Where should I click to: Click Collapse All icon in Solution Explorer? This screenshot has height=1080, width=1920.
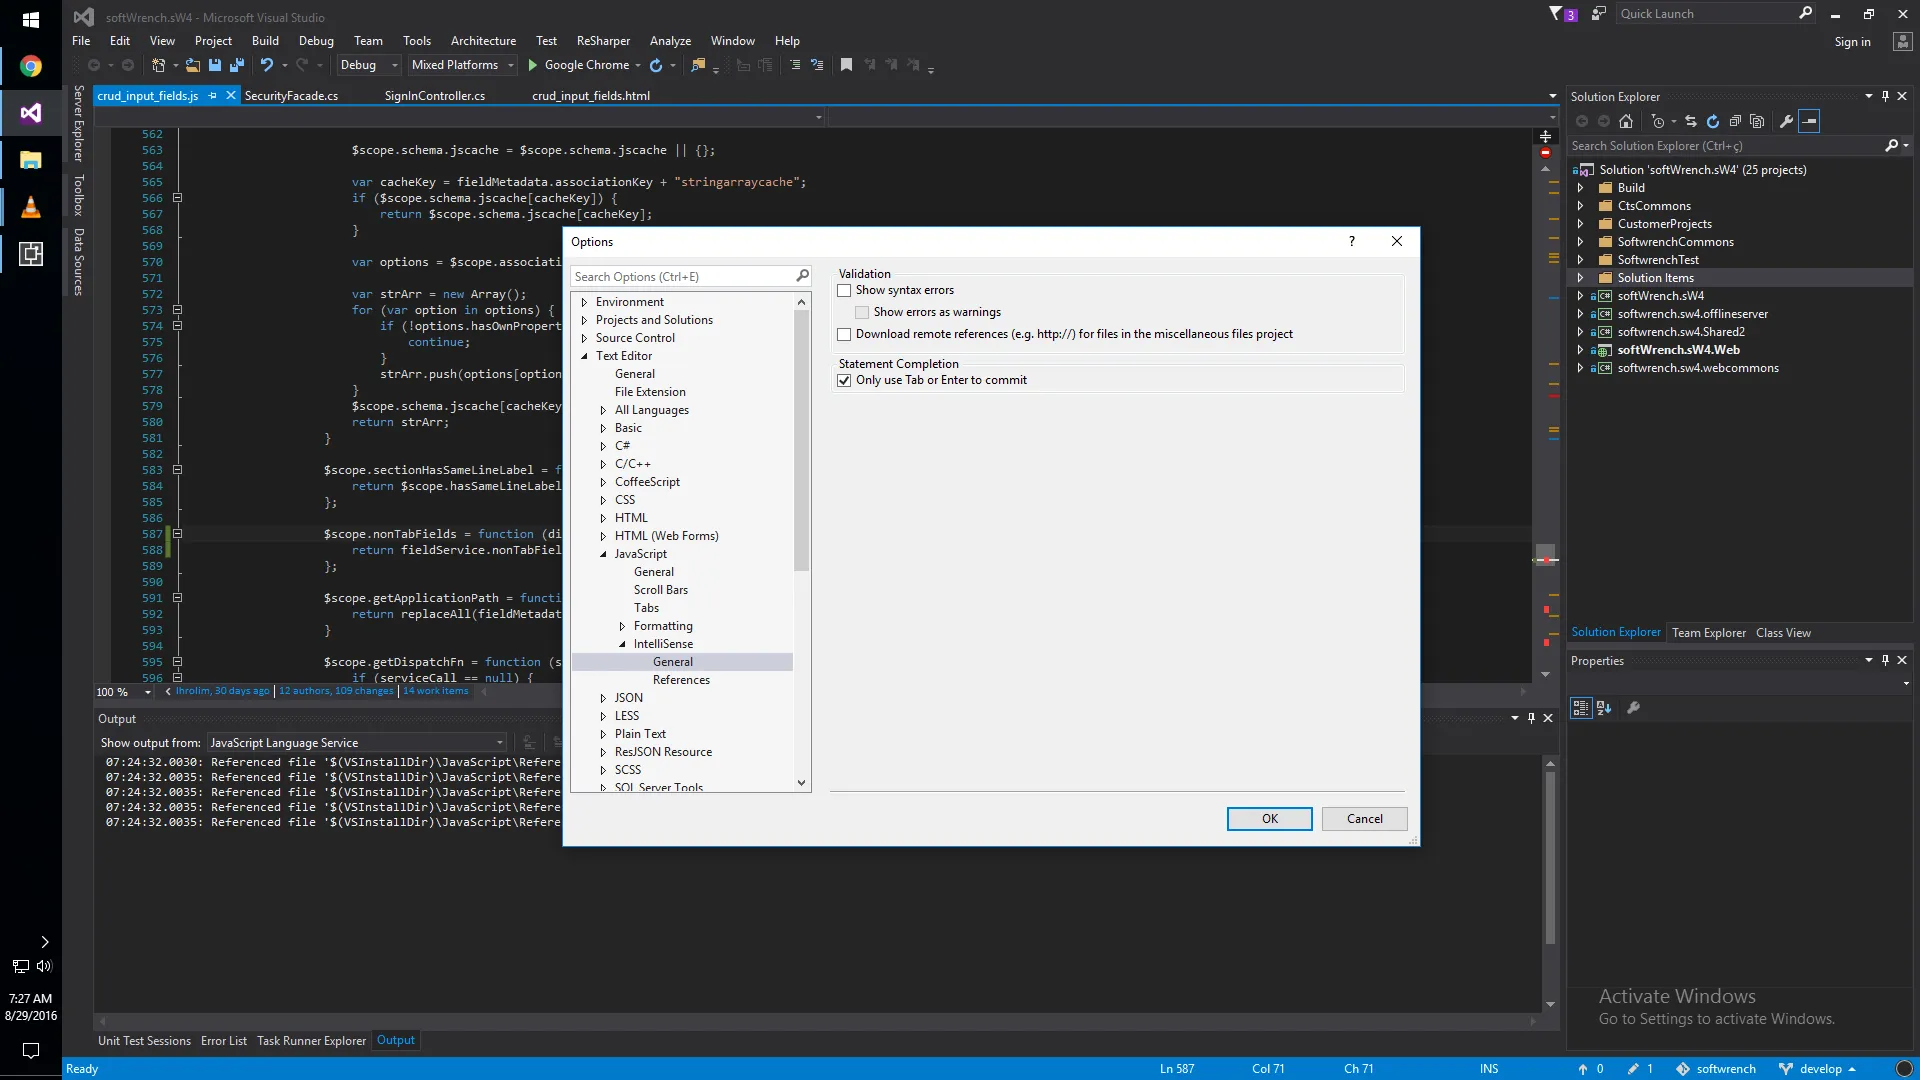pyautogui.click(x=1735, y=122)
